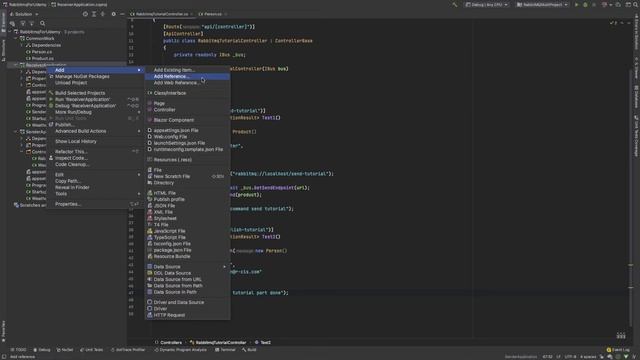Expand Dependencies under CommonWork
The width and height of the screenshot is (640, 360).
pos(22,45)
